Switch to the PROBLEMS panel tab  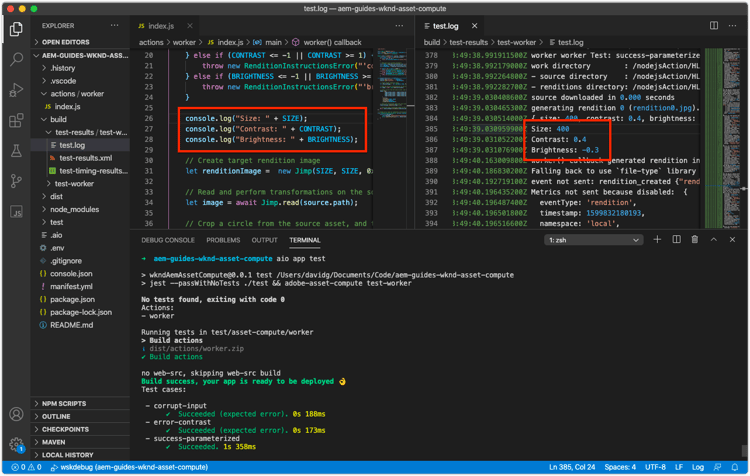point(223,240)
